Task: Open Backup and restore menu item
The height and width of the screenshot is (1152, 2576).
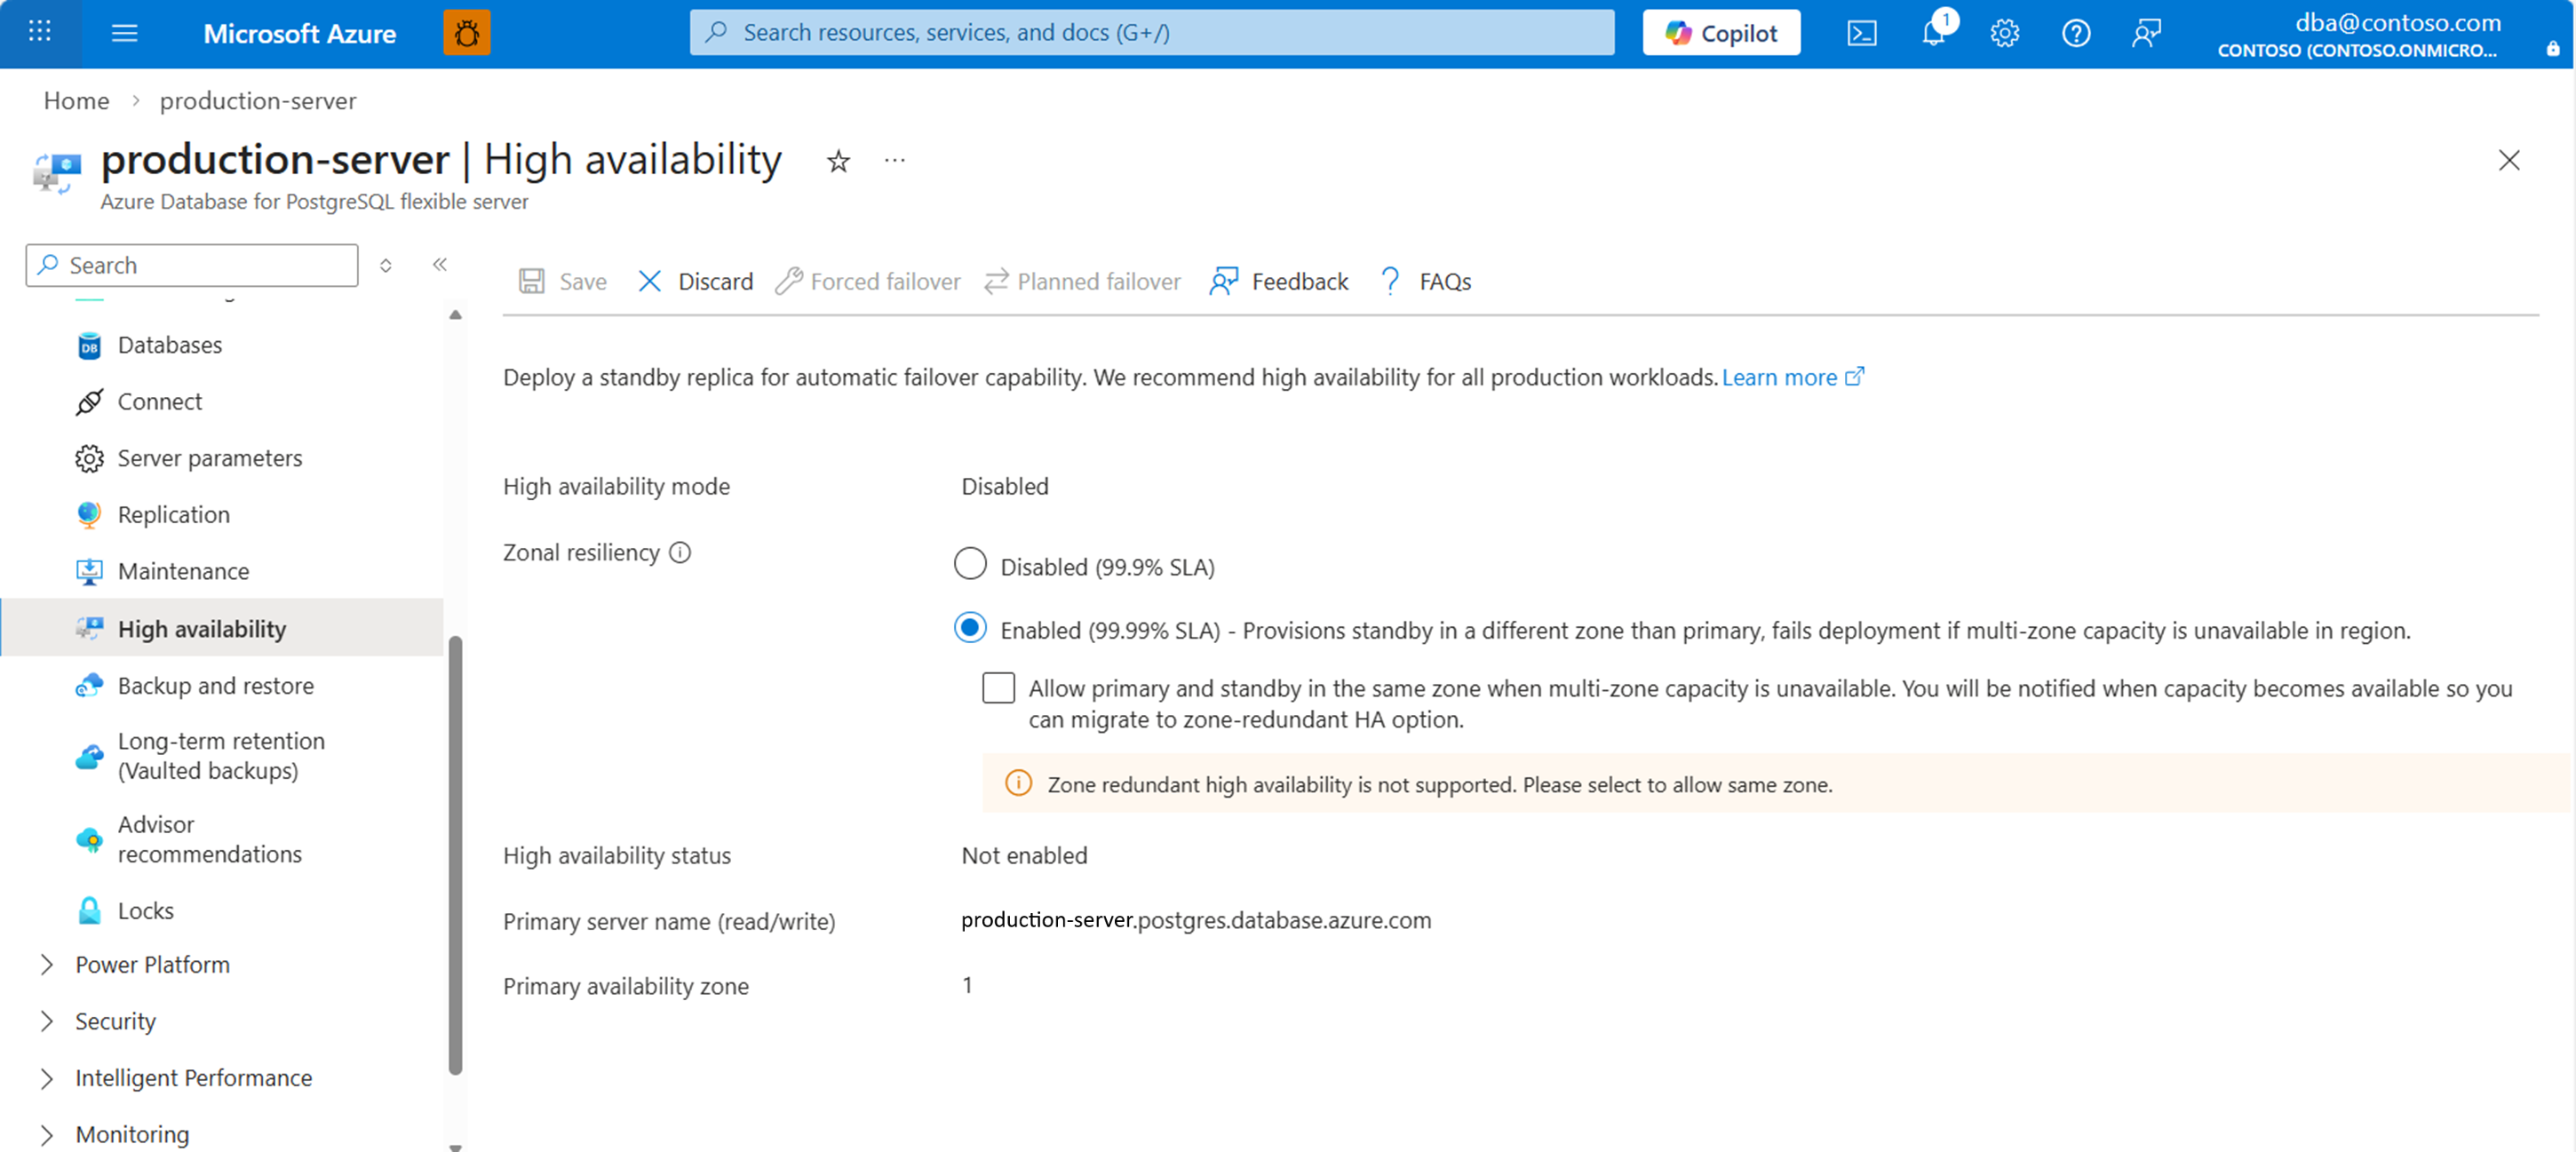Action: 215,685
